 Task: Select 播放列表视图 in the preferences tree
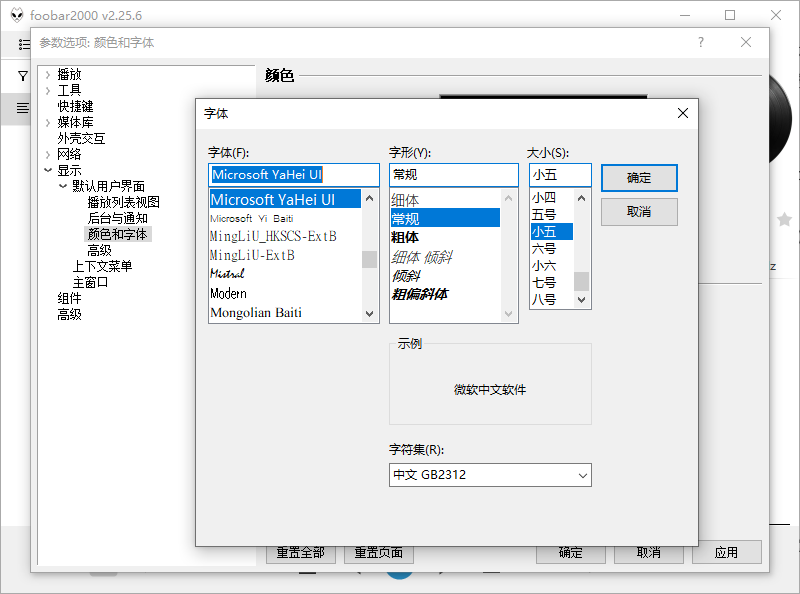pos(122,202)
